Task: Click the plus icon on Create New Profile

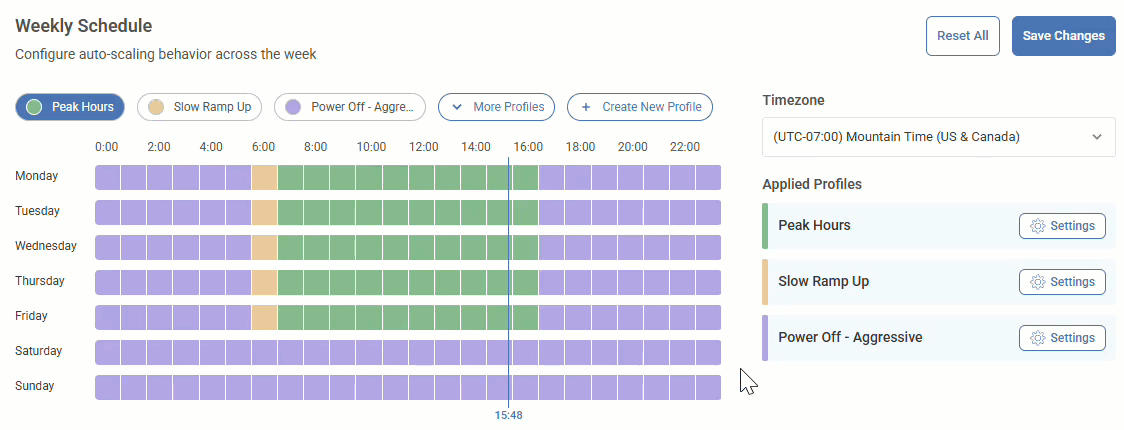Action: point(586,107)
